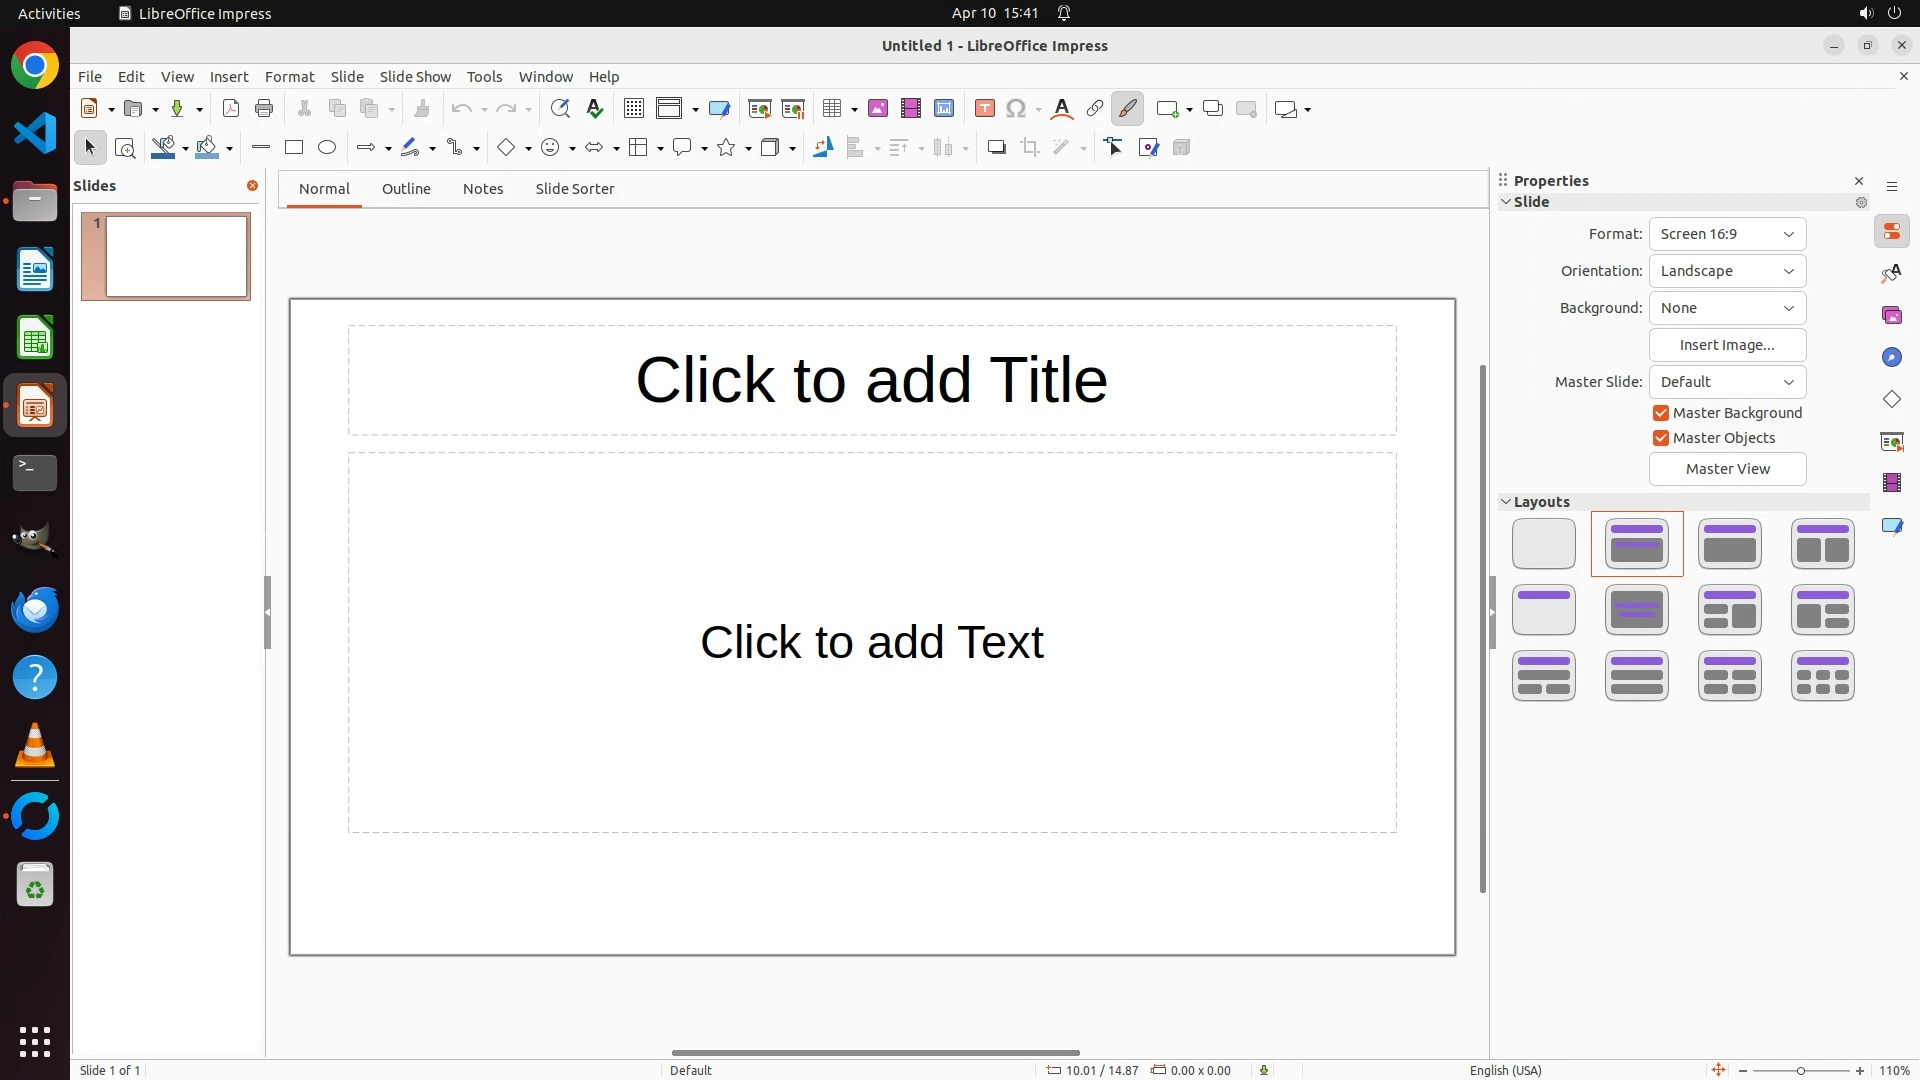The image size is (1920, 1080).
Task: Uncheck the Master Background checkbox
Action: pyautogui.click(x=1661, y=413)
